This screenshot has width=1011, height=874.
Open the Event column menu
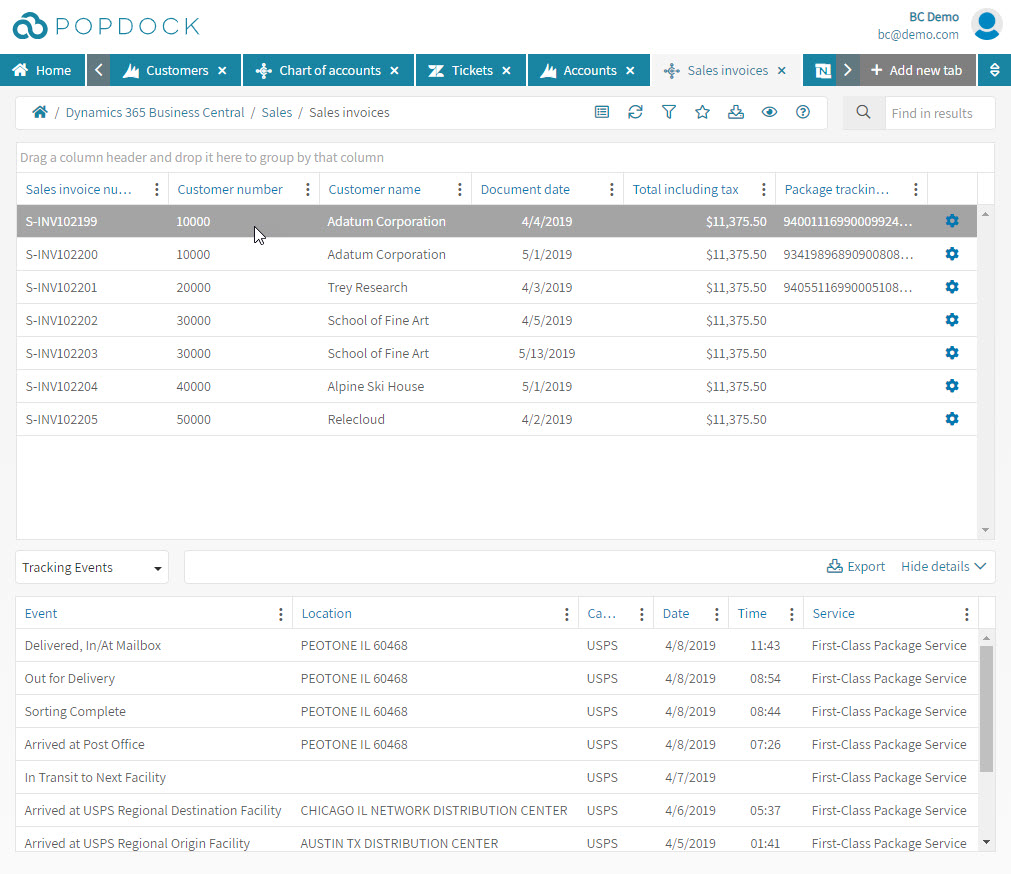coord(280,614)
